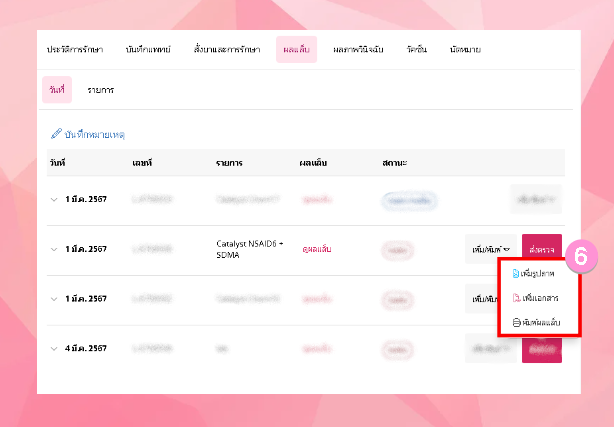Toggle the เพิ่ม/พิมพ์ dropdown in Catalyst row

point(491,249)
